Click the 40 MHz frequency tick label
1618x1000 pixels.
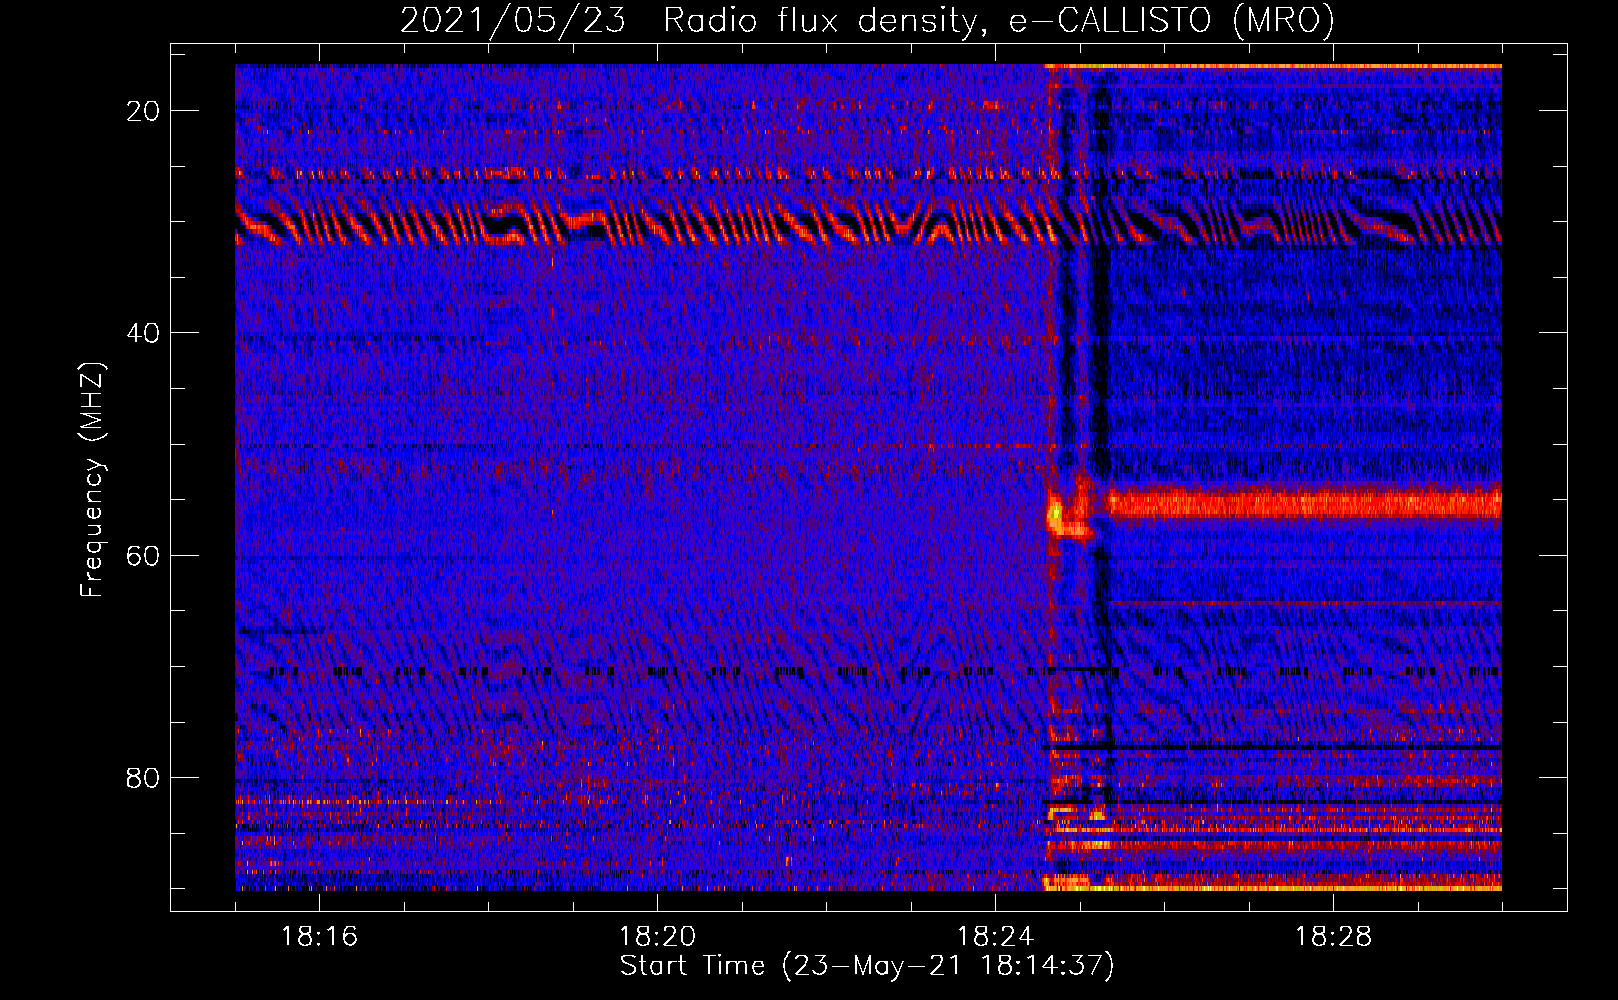[x=143, y=332]
